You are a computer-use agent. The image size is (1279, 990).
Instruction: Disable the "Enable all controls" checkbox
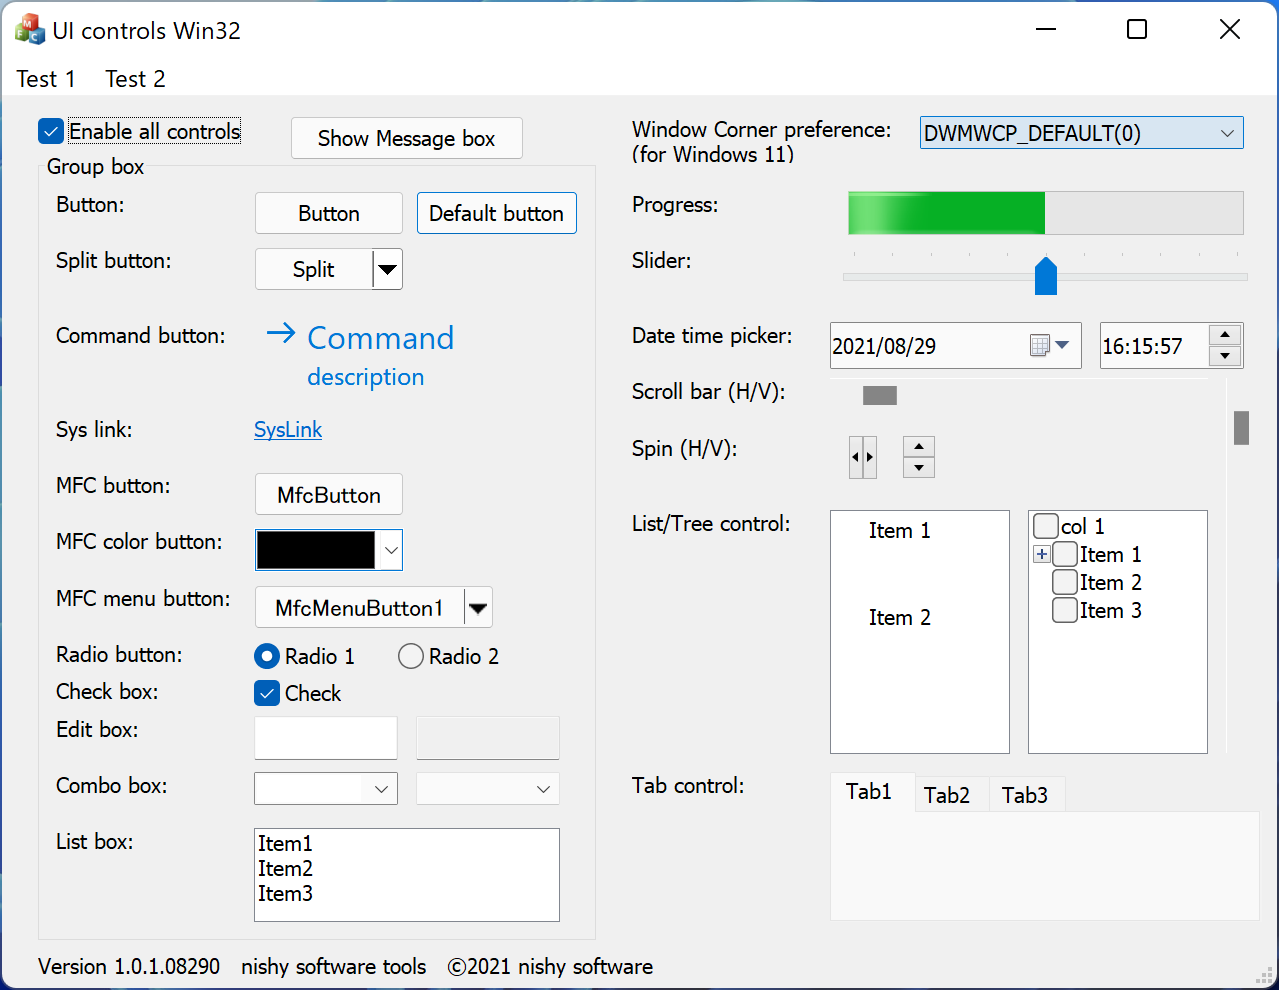(50, 130)
